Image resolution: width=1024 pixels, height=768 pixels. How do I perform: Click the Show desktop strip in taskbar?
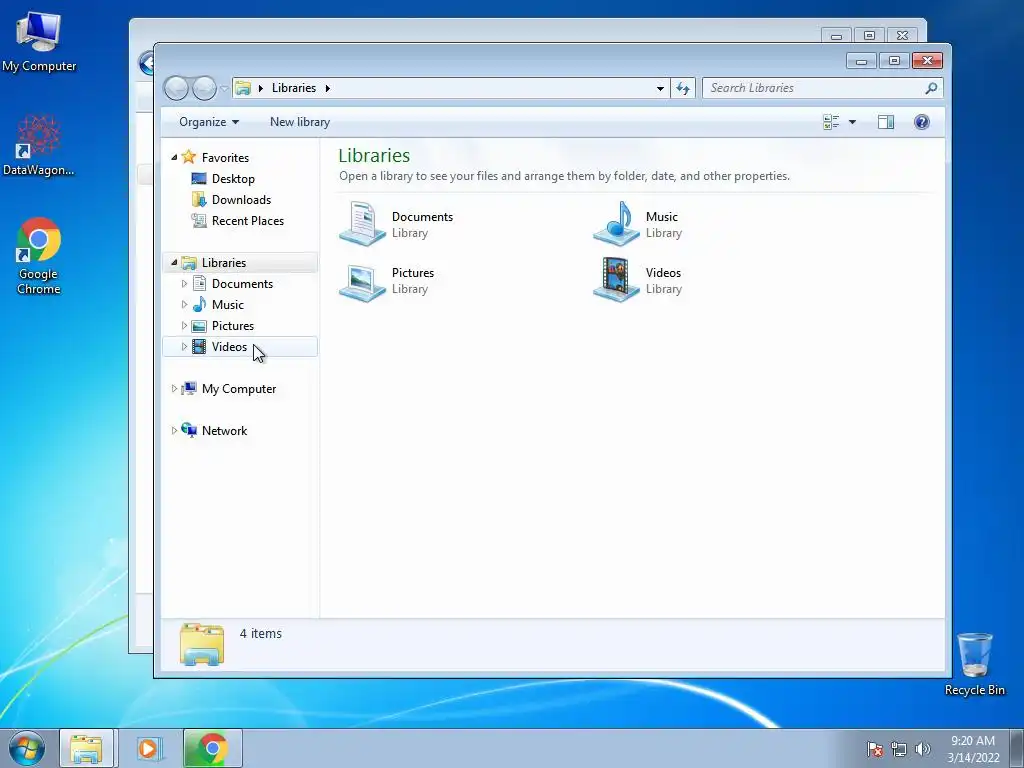pyautogui.click(x=1016, y=748)
